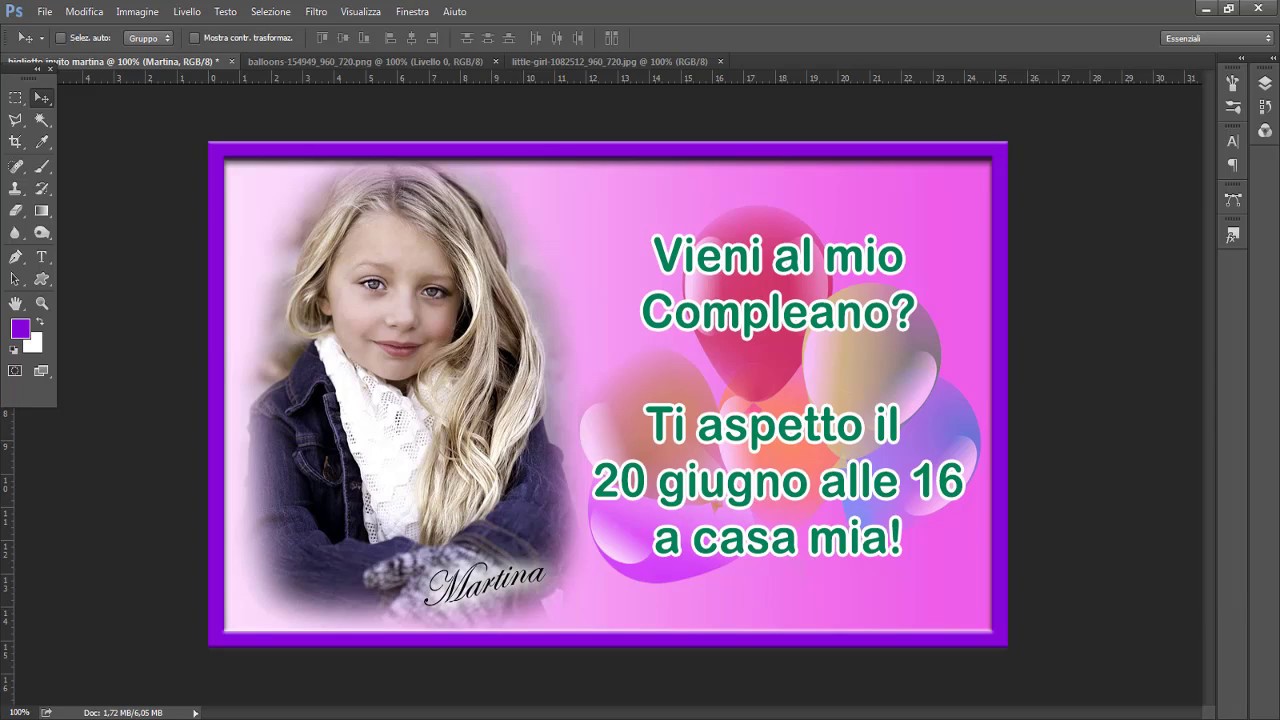
Task: Select the Zoom tool
Action: tap(42, 303)
